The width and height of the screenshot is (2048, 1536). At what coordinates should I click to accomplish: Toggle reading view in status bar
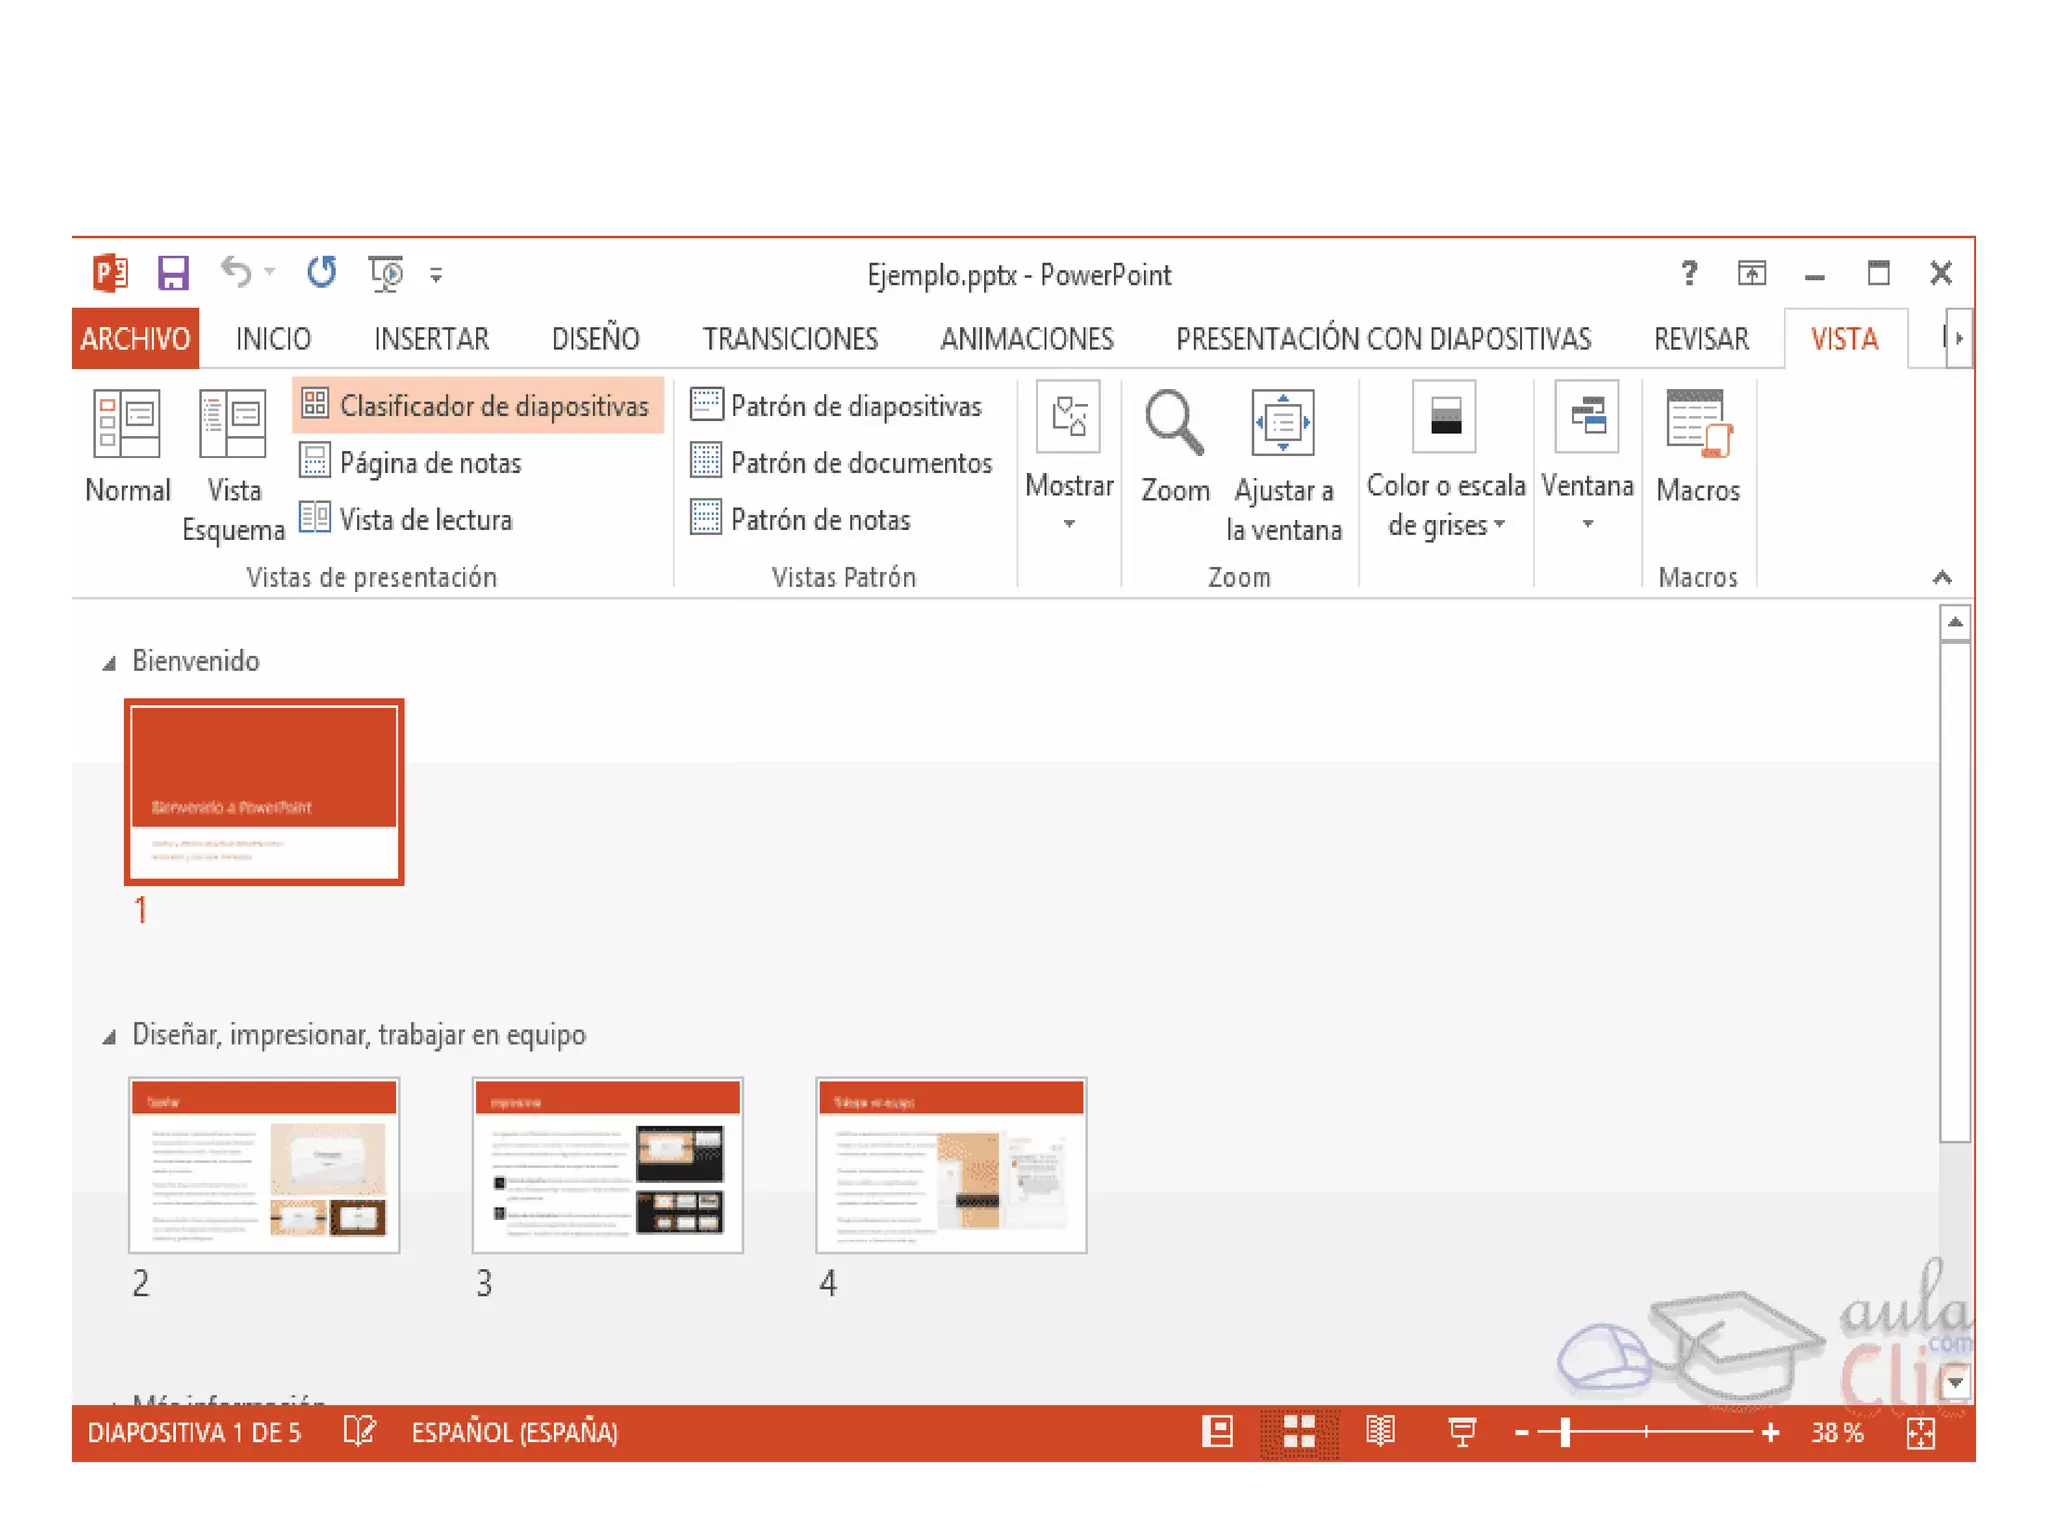tap(1380, 1432)
